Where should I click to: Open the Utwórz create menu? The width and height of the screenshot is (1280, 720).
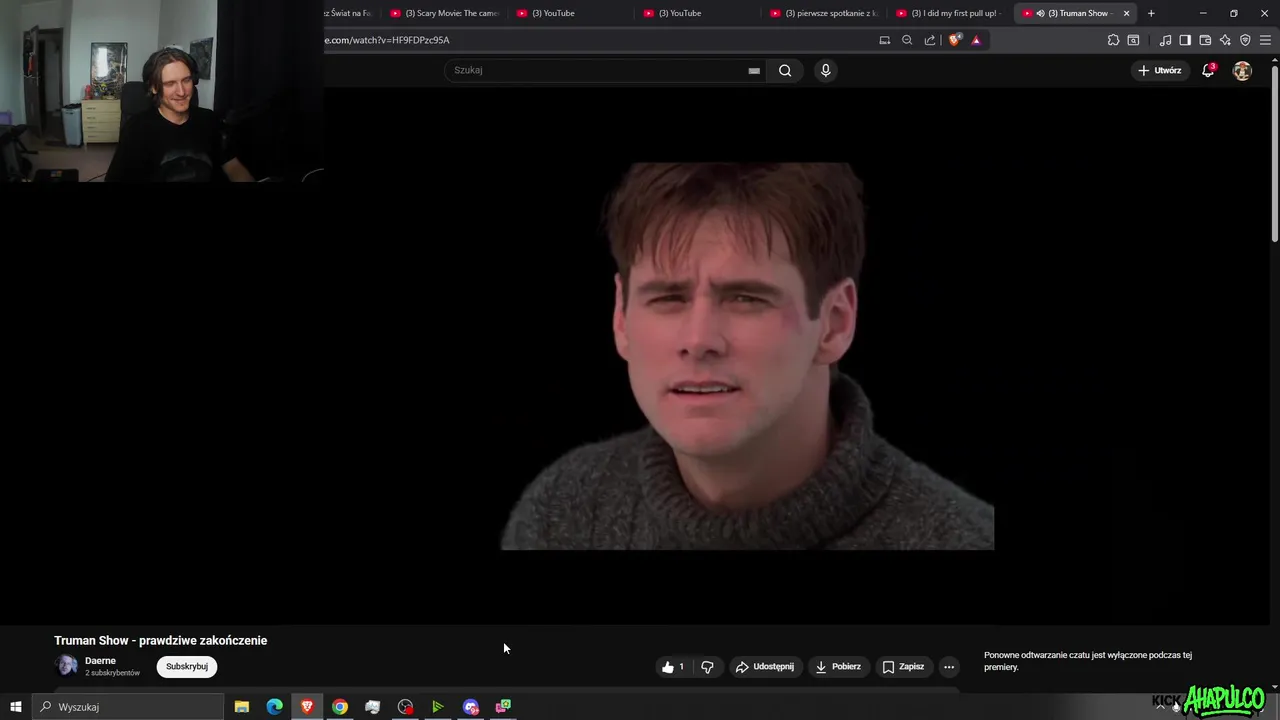coord(1160,70)
